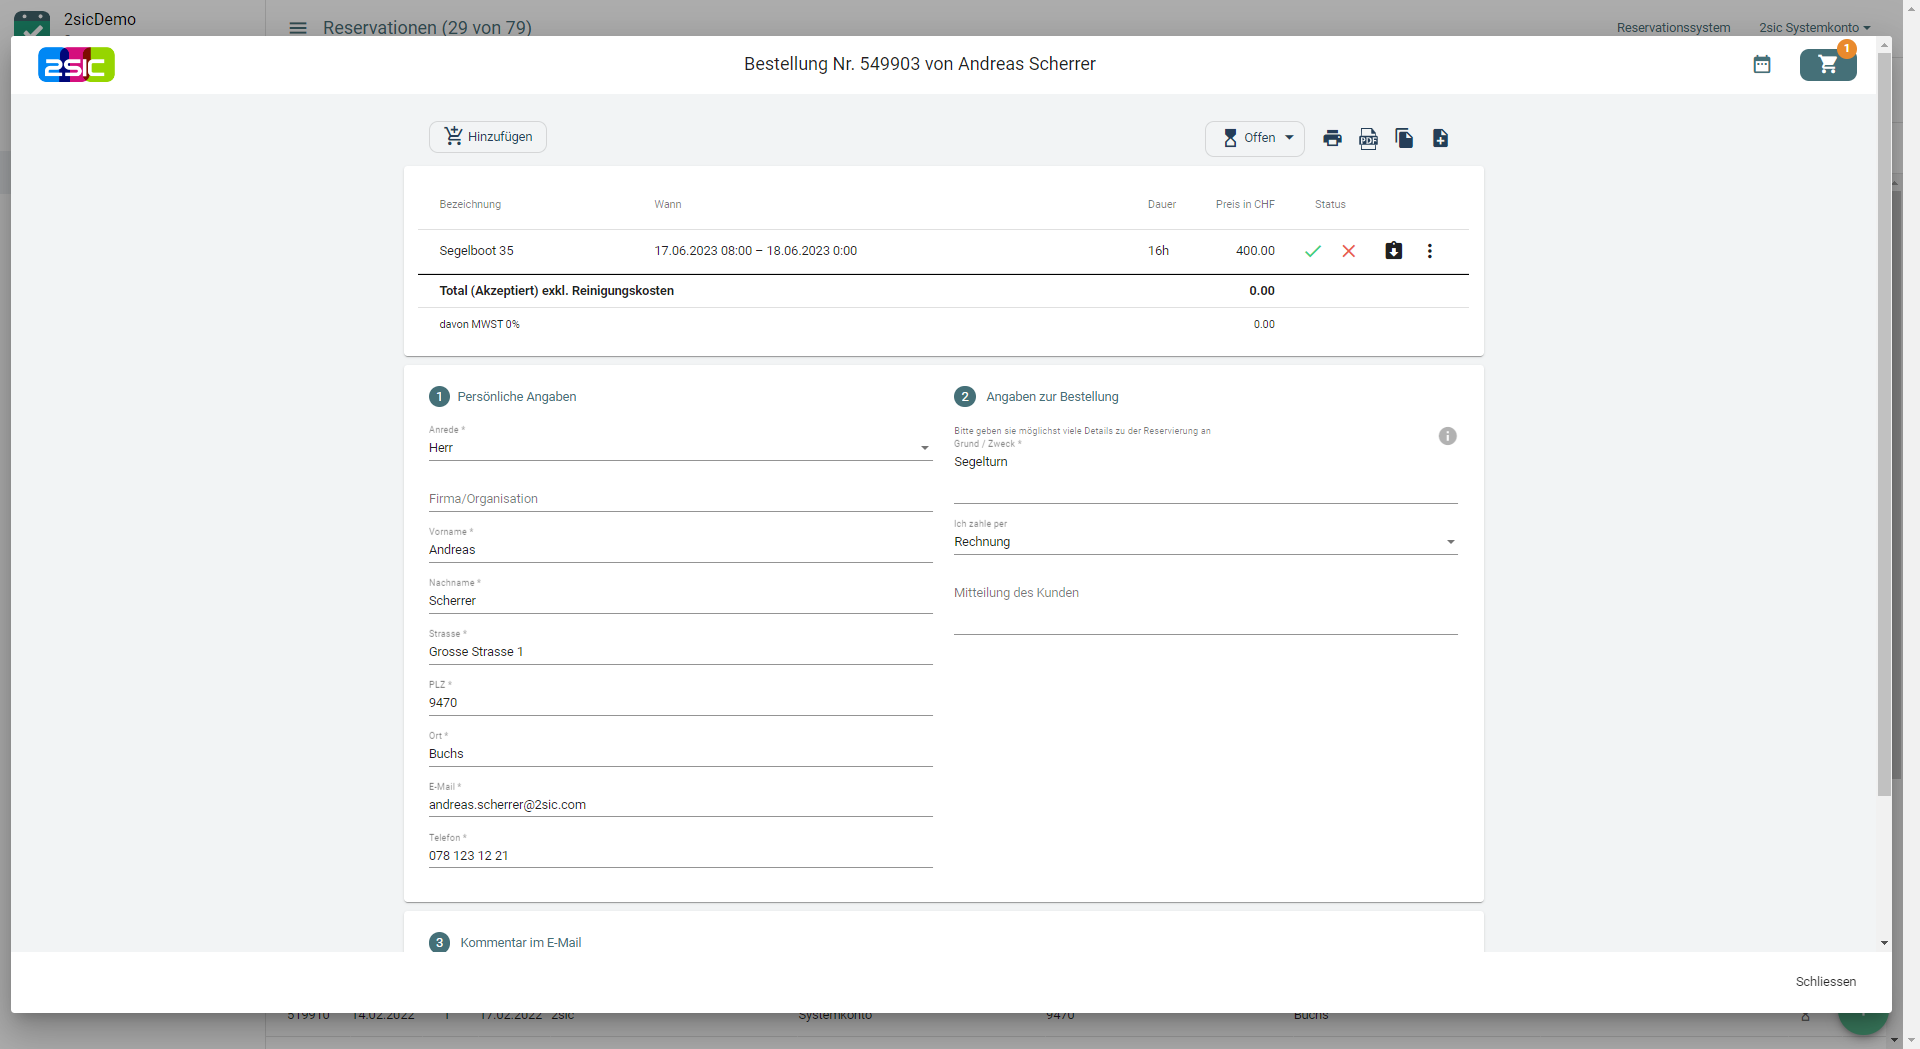Open the Offen status dropdown
Screen dimensions: 1920x1049
pyautogui.click(x=1255, y=138)
